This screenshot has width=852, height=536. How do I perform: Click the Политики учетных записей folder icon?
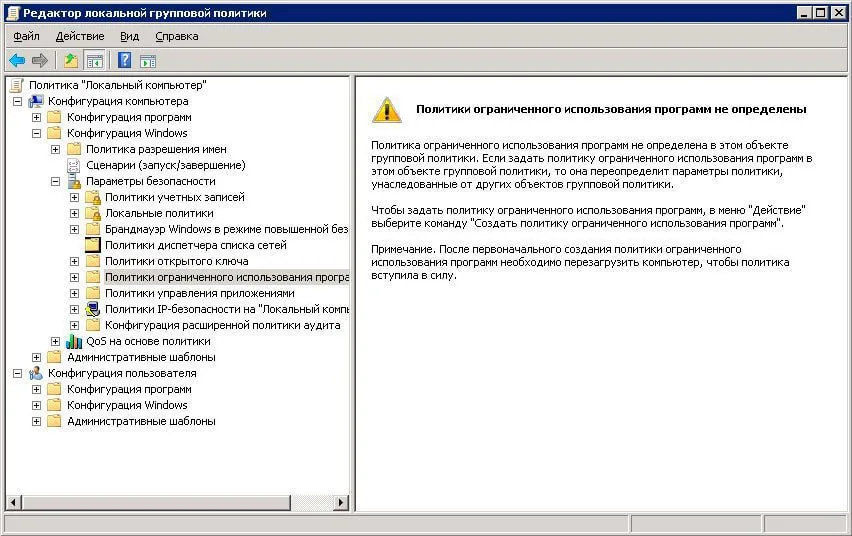[x=93, y=197]
